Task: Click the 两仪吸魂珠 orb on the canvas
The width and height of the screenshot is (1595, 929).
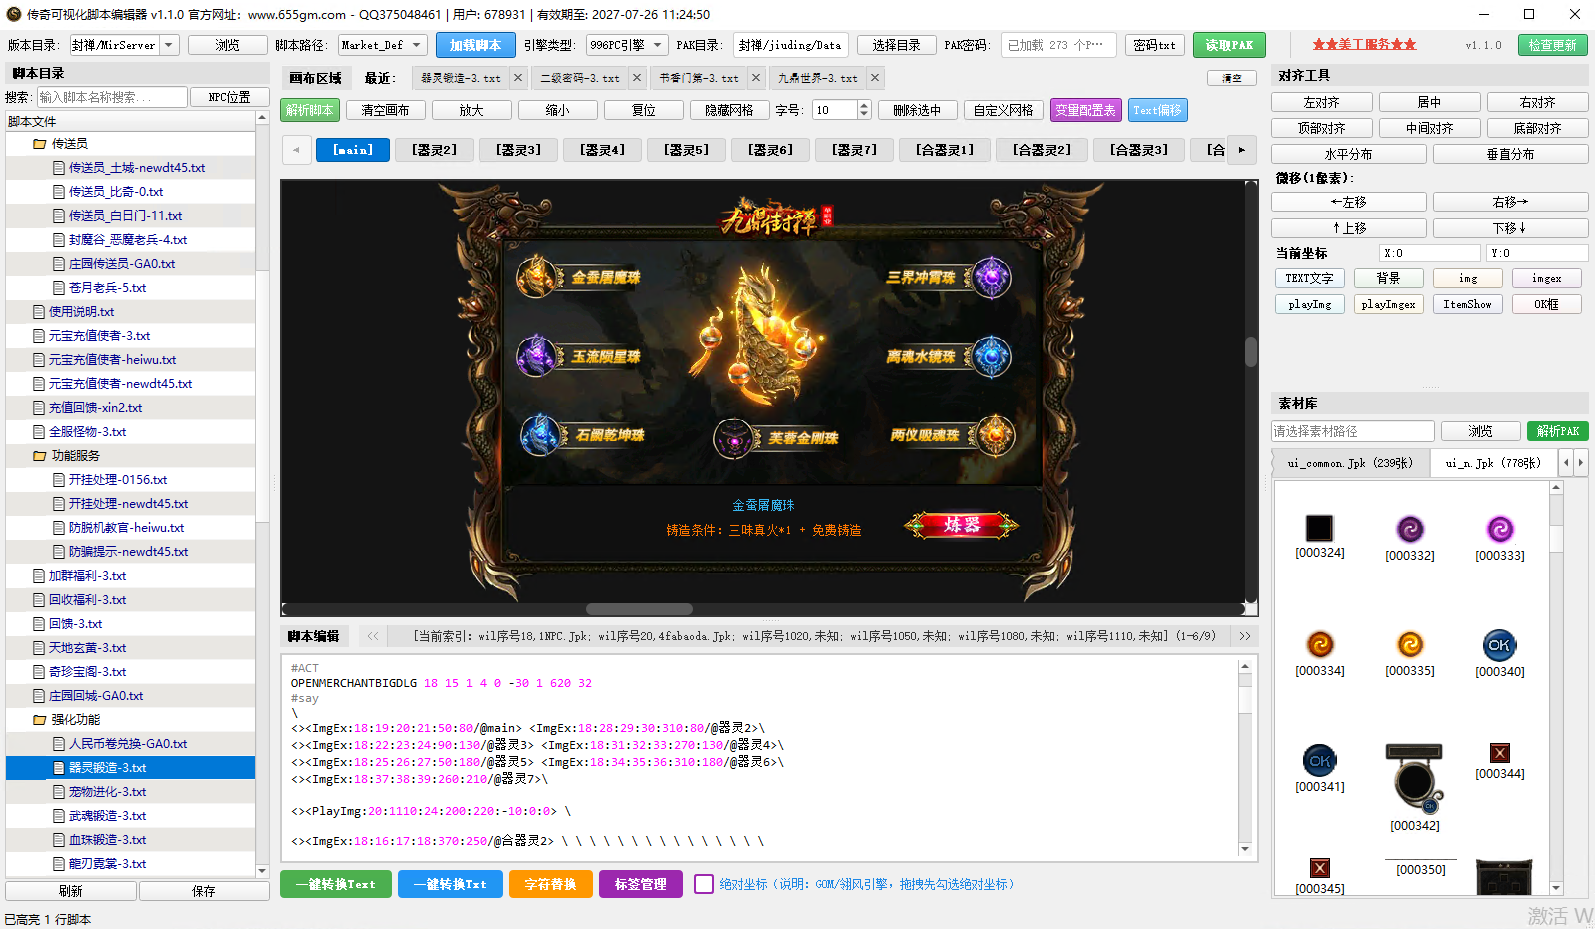Action: pos(995,435)
